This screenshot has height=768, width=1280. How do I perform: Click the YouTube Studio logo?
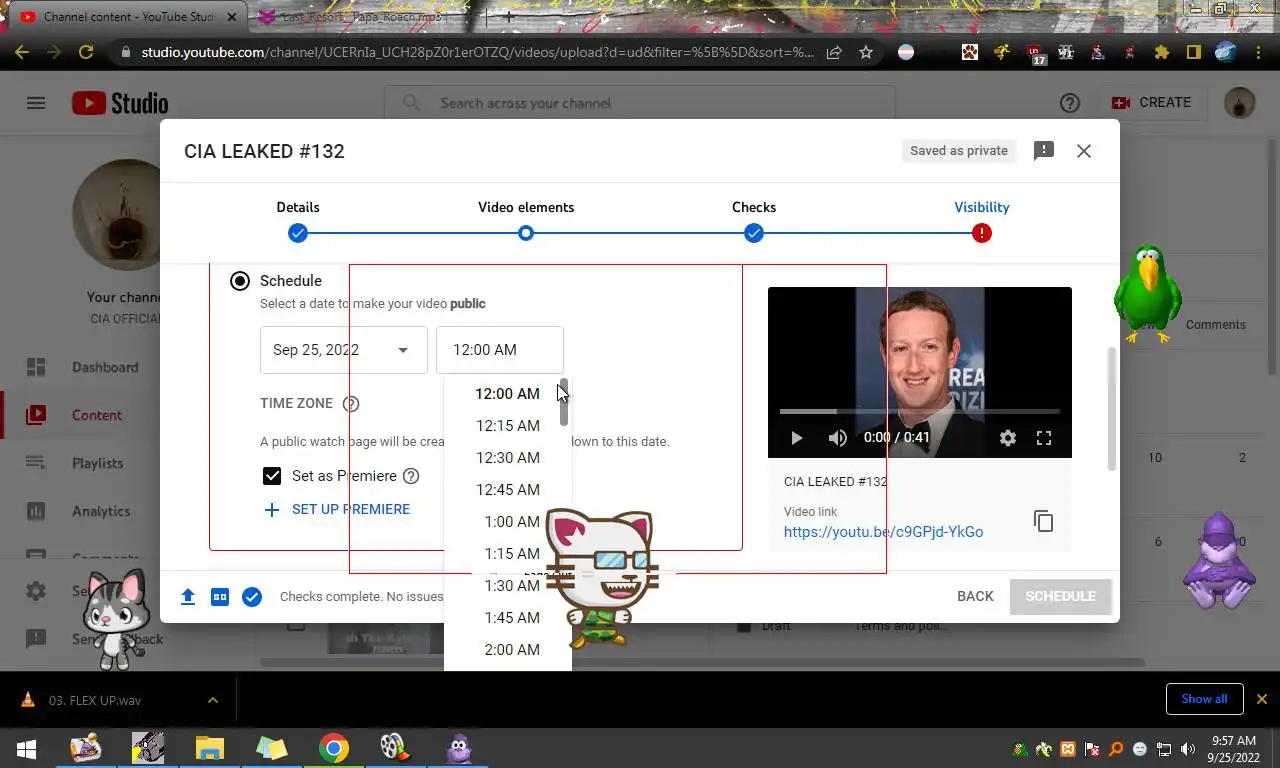coord(120,103)
